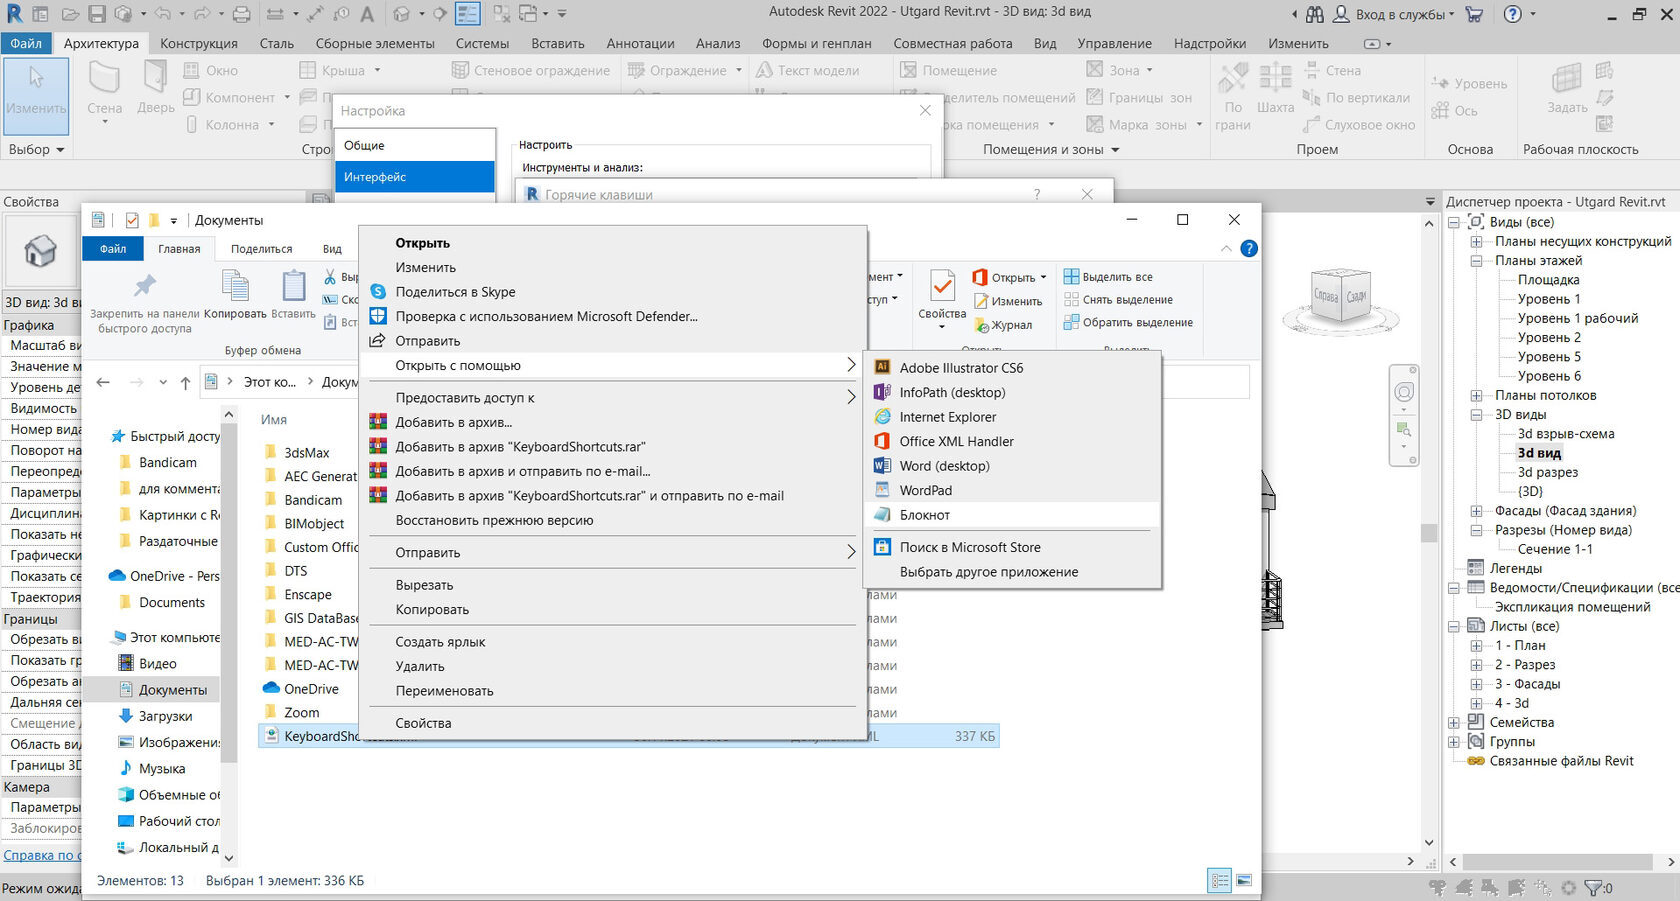The image size is (1680, 901).
Task: Click the Revit R application icon
Action: [x=14, y=14]
